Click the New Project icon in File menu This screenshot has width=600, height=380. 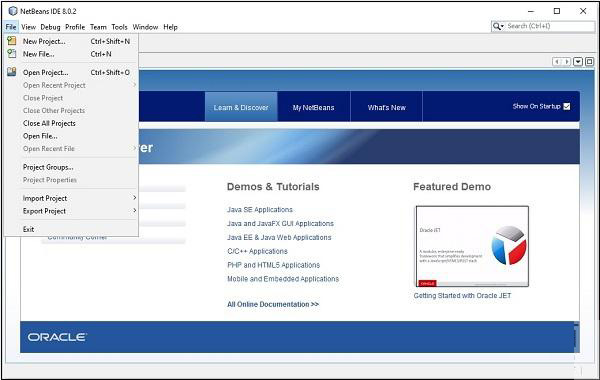(12, 41)
